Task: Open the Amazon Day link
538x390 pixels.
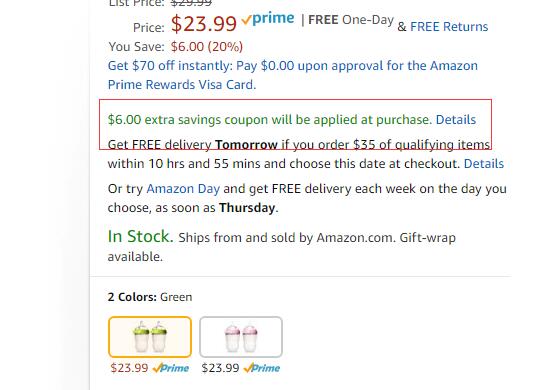Action: tap(183, 189)
